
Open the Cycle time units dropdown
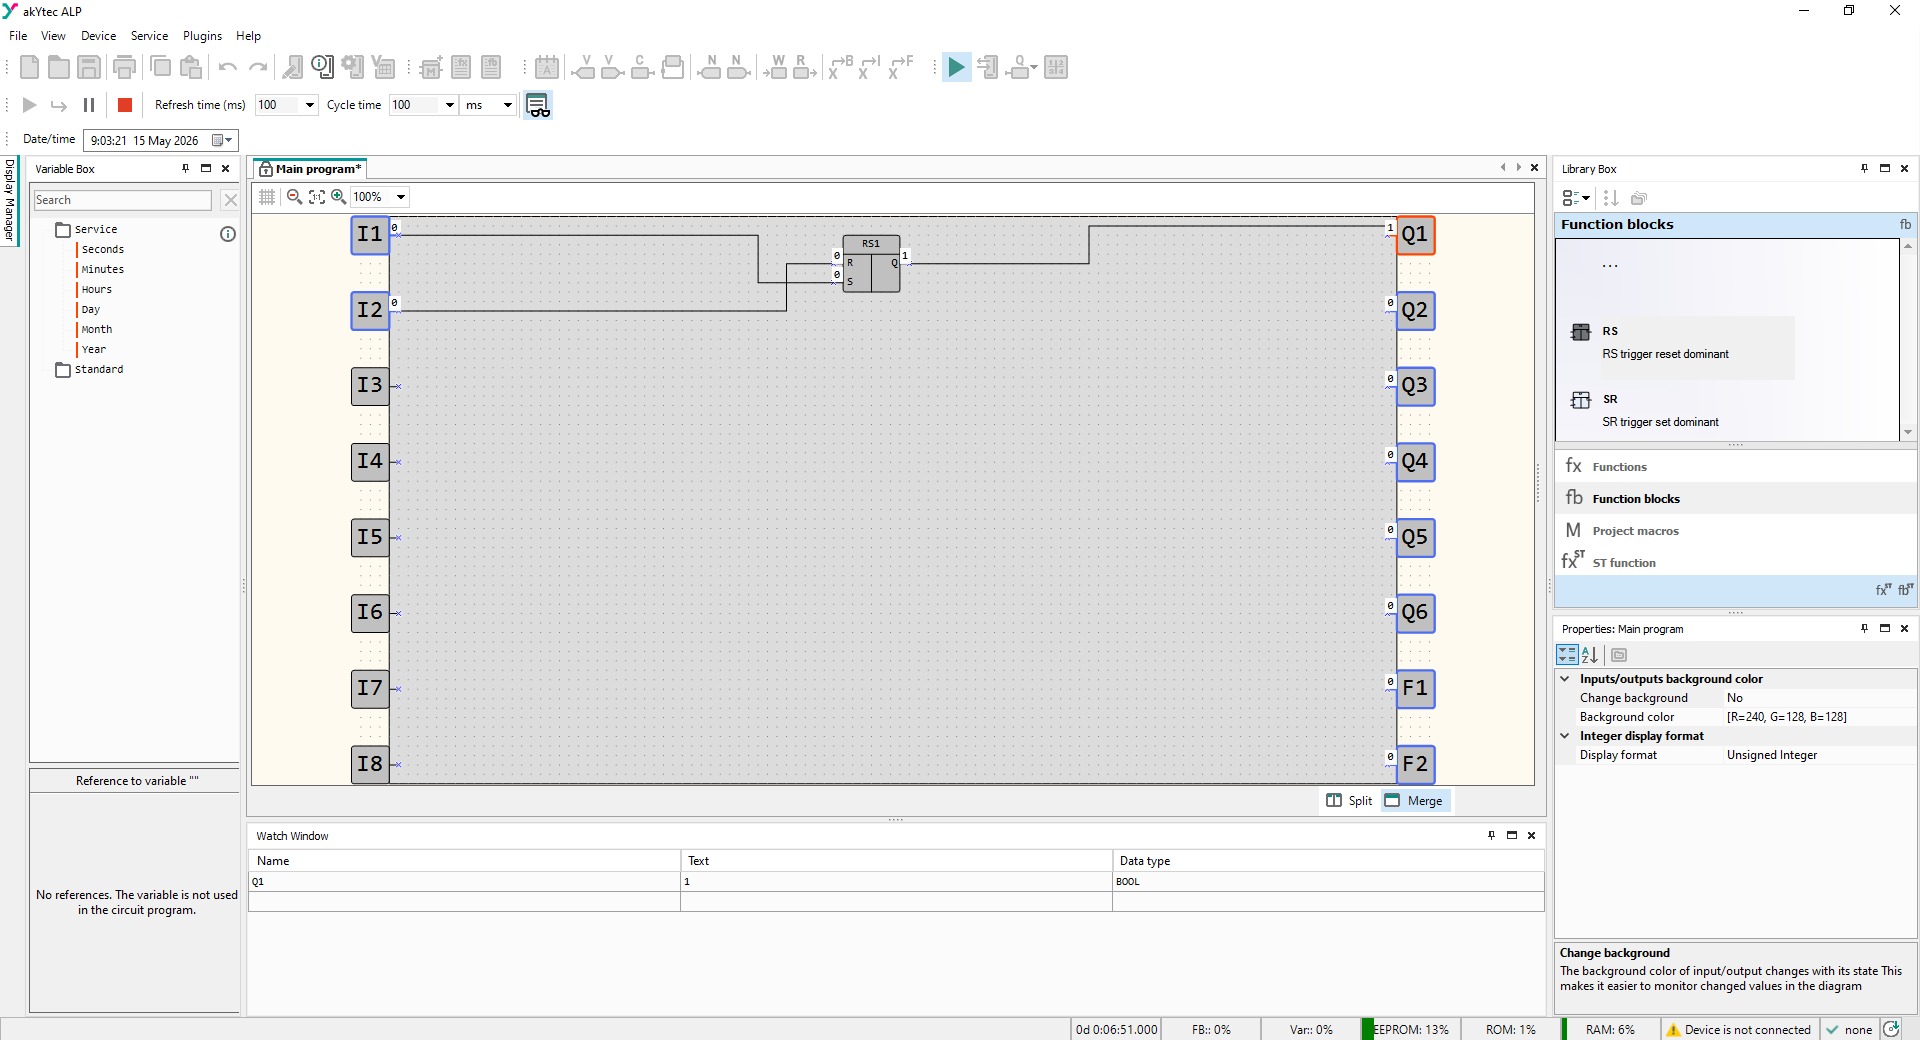click(x=507, y=105)
